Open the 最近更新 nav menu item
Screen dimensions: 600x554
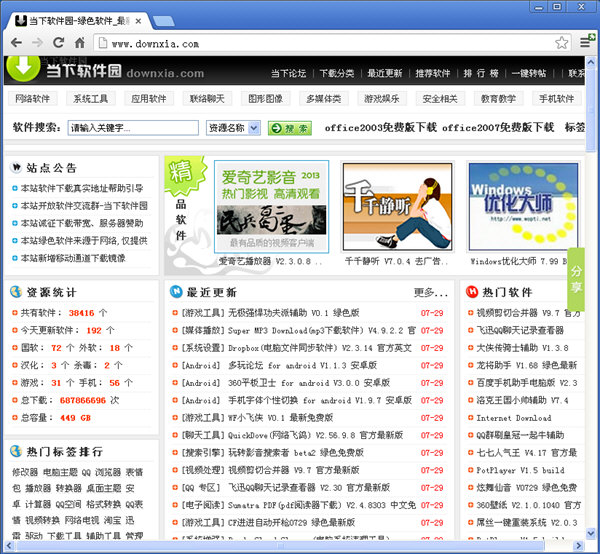click(x=385, y=73)
